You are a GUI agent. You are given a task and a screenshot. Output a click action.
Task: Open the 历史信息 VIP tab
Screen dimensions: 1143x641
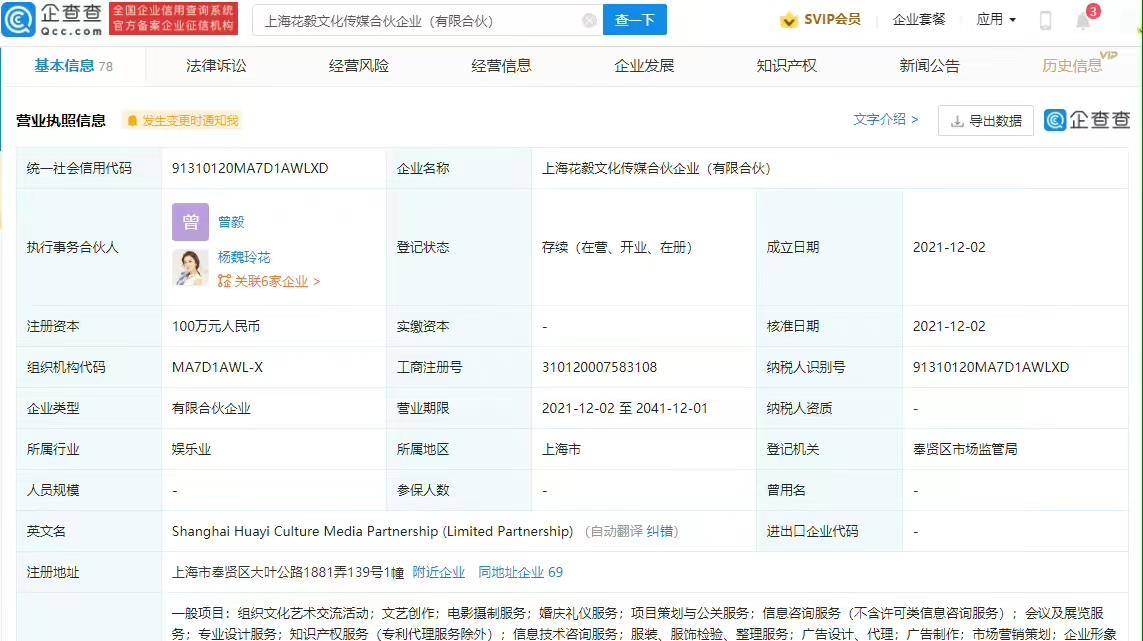click(1072, 66)
